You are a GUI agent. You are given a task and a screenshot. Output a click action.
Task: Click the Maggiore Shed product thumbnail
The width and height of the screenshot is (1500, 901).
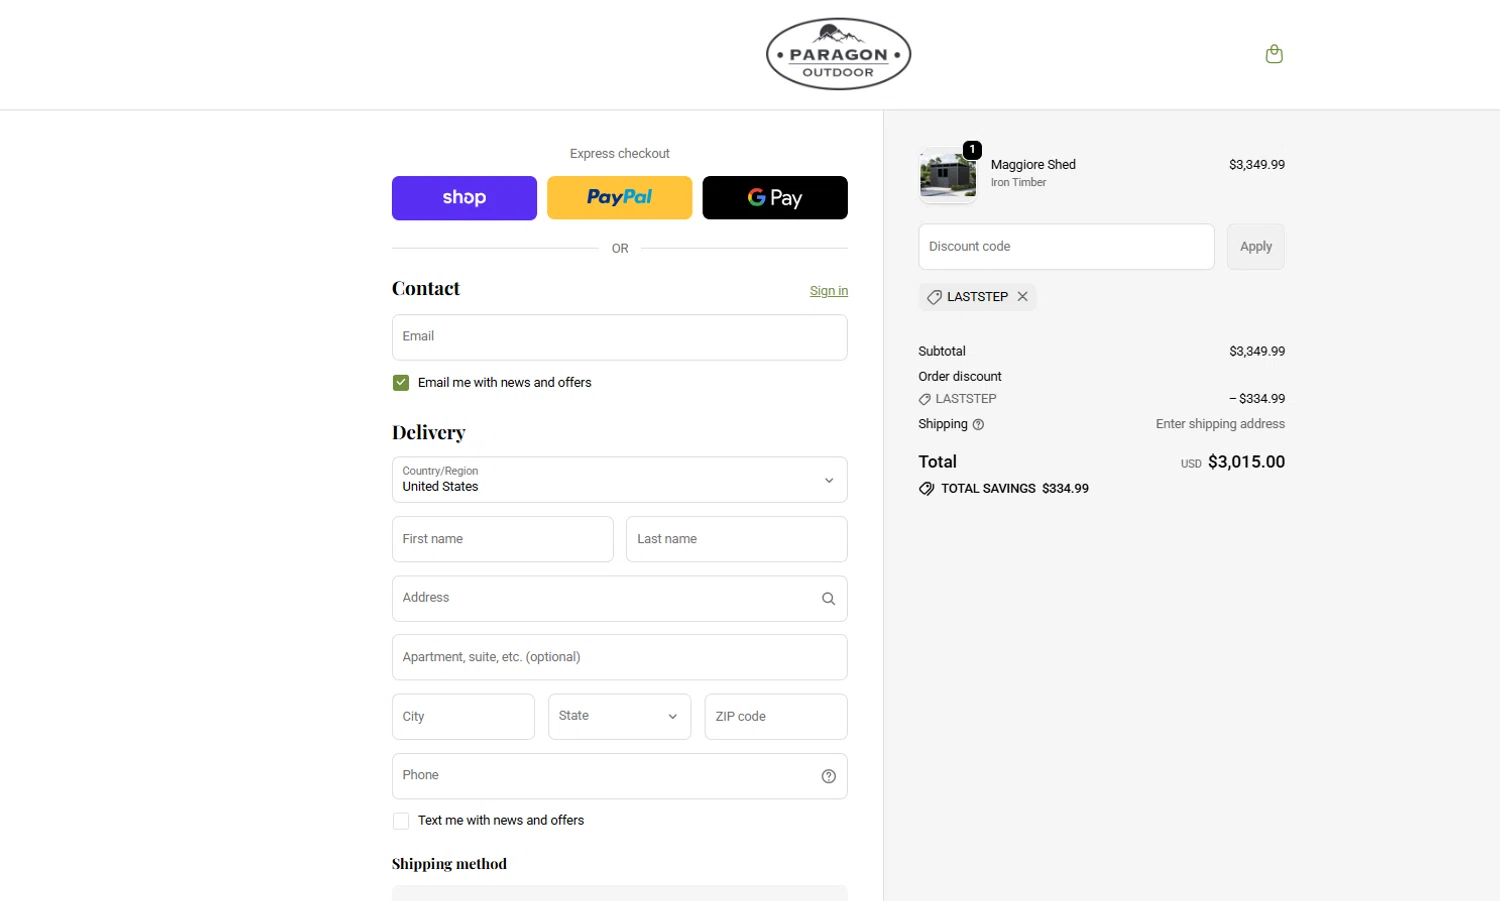click(948, 175)
